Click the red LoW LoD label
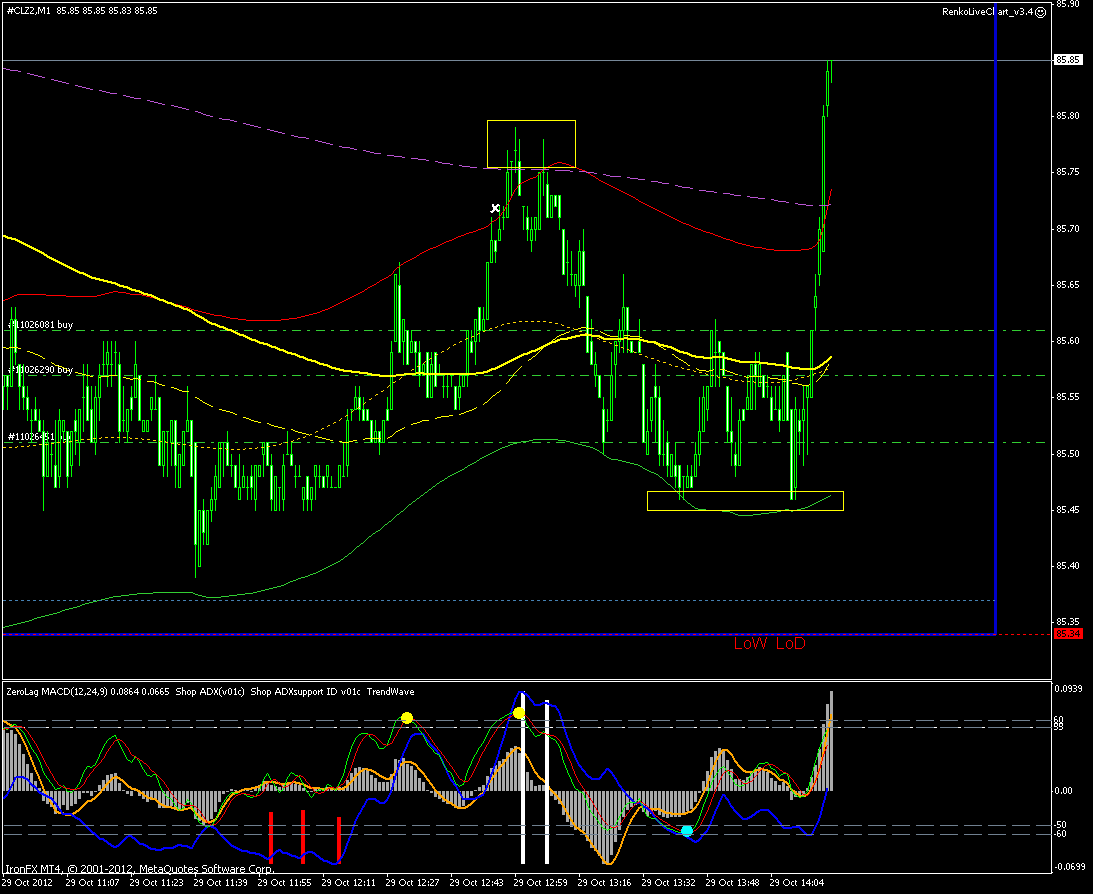Screen dimensions: 1093x894 point(770,644)
